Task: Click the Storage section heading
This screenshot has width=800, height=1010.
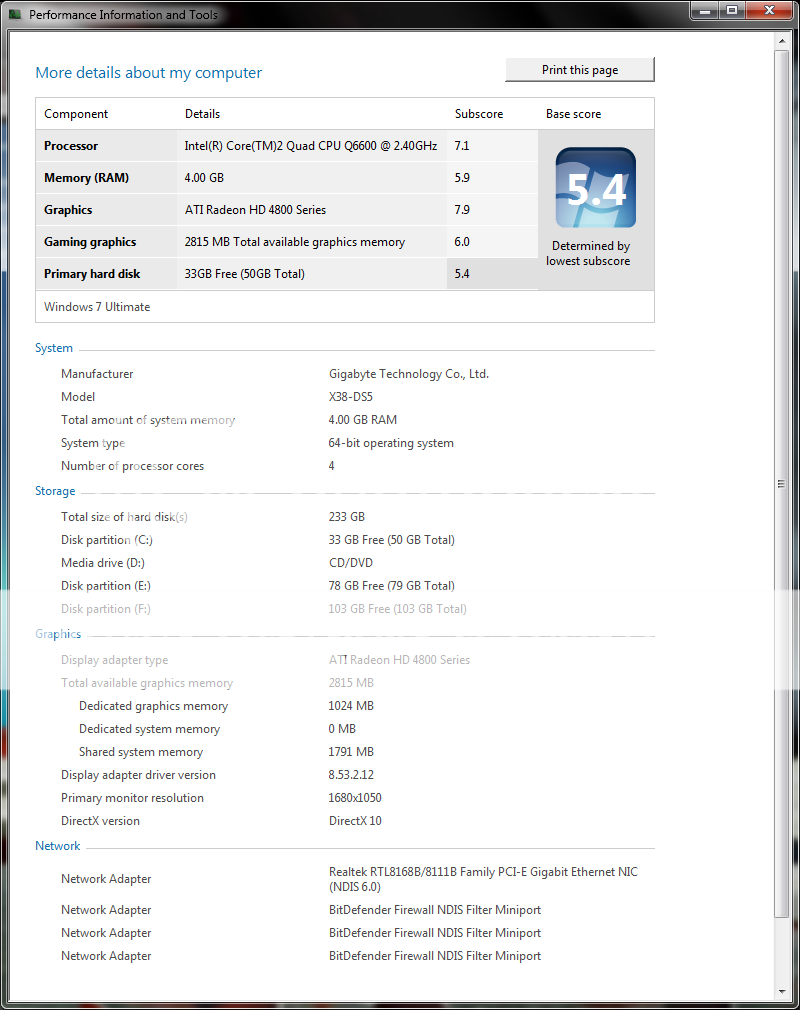Action: (55, 492)
